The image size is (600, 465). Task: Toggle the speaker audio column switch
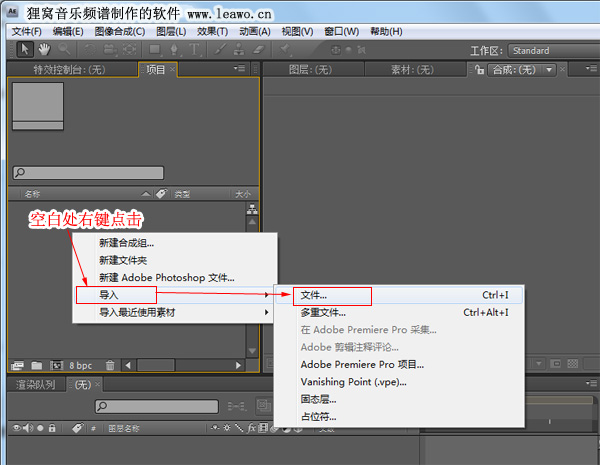click(28, 428)
